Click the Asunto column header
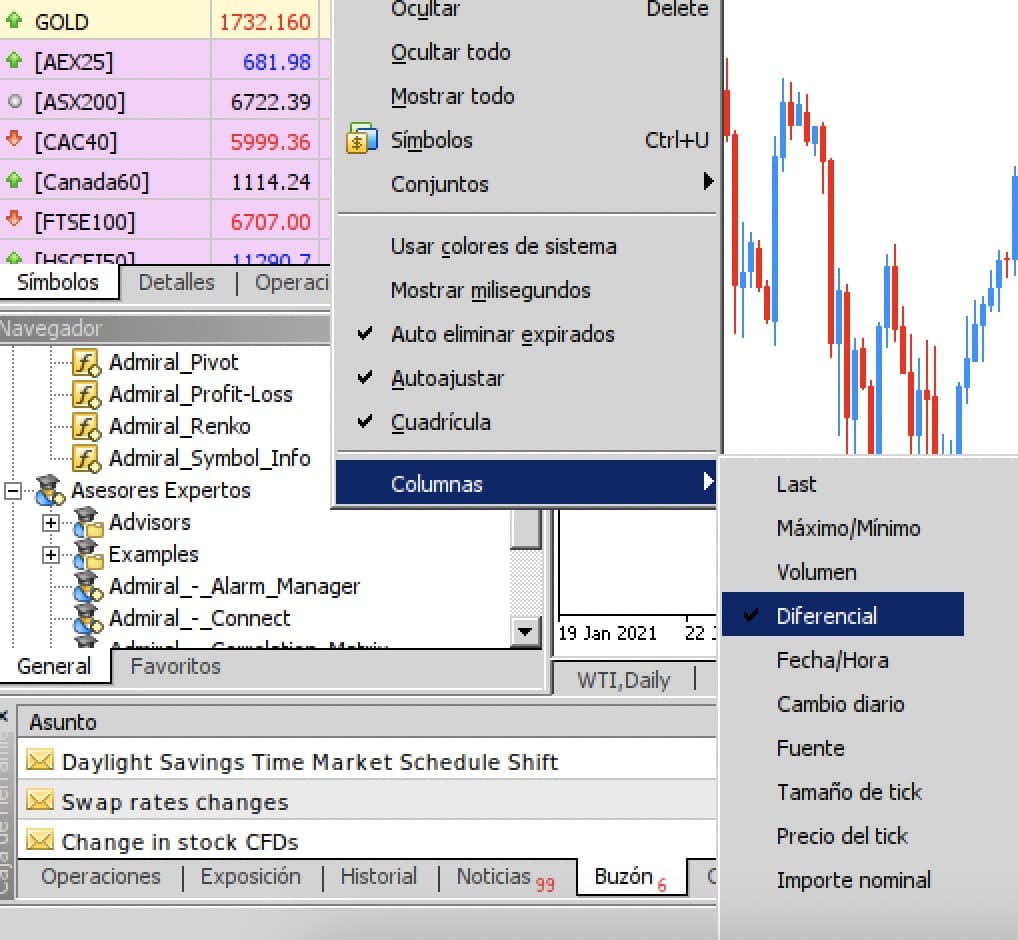This screenshot has height=940, width=1018. click(367, 722)
